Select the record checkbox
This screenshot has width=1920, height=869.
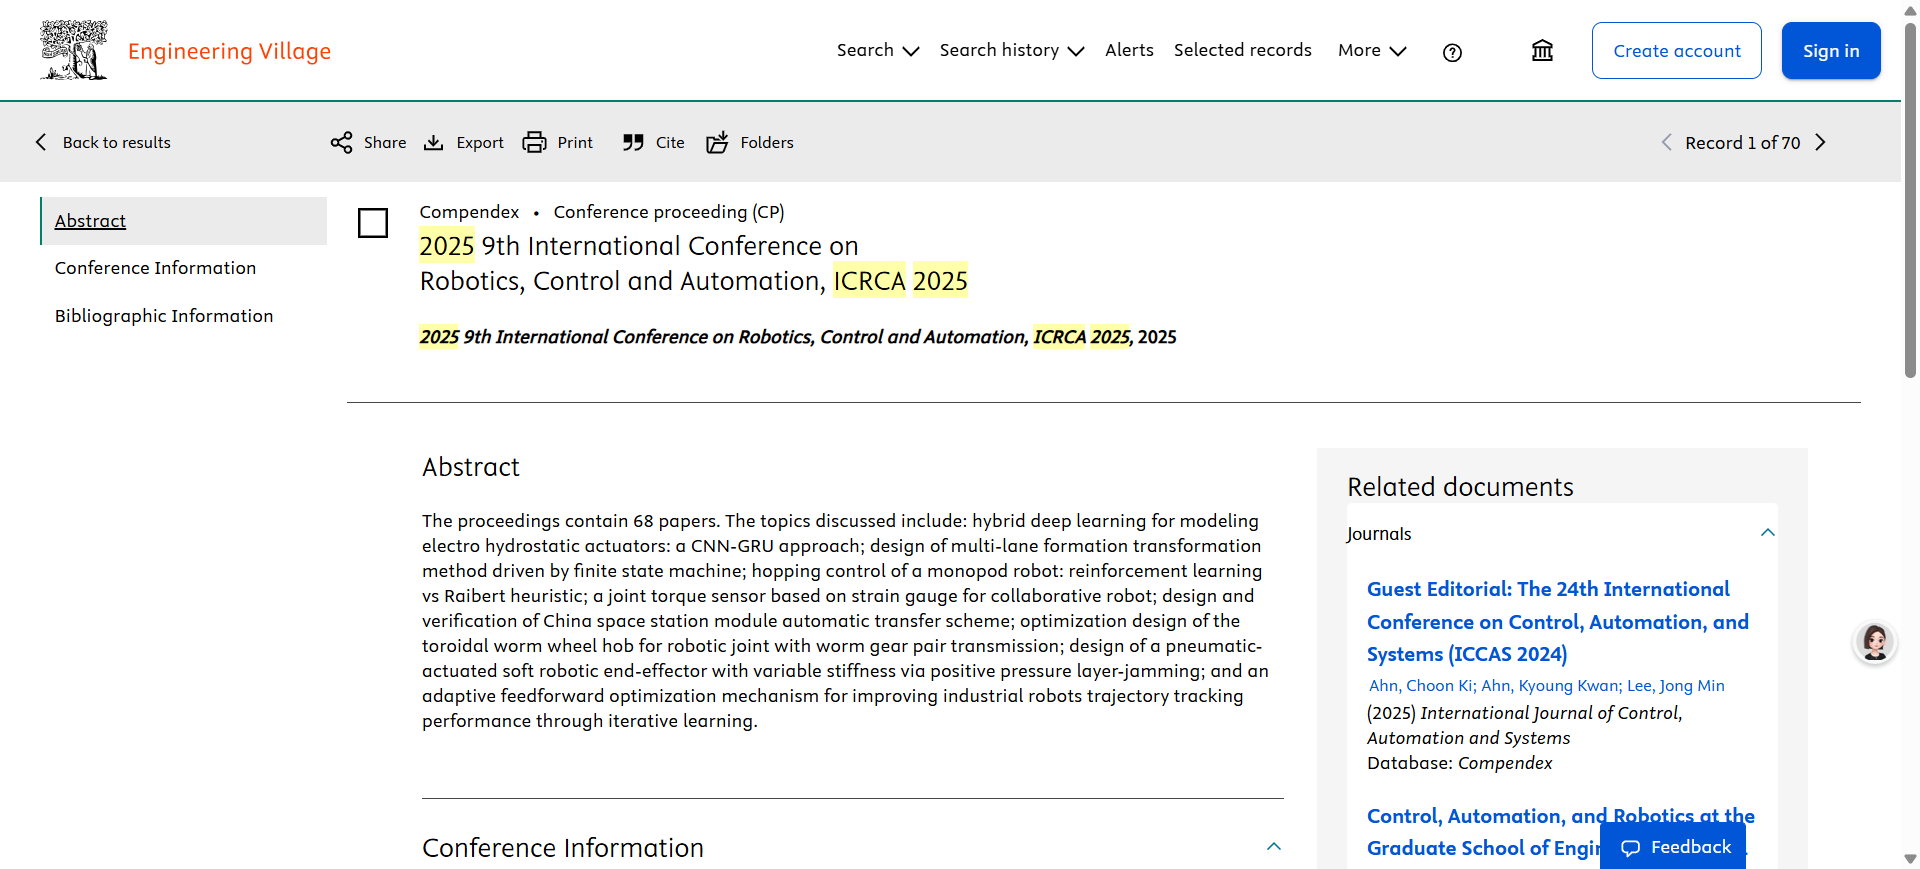[373, 223]
